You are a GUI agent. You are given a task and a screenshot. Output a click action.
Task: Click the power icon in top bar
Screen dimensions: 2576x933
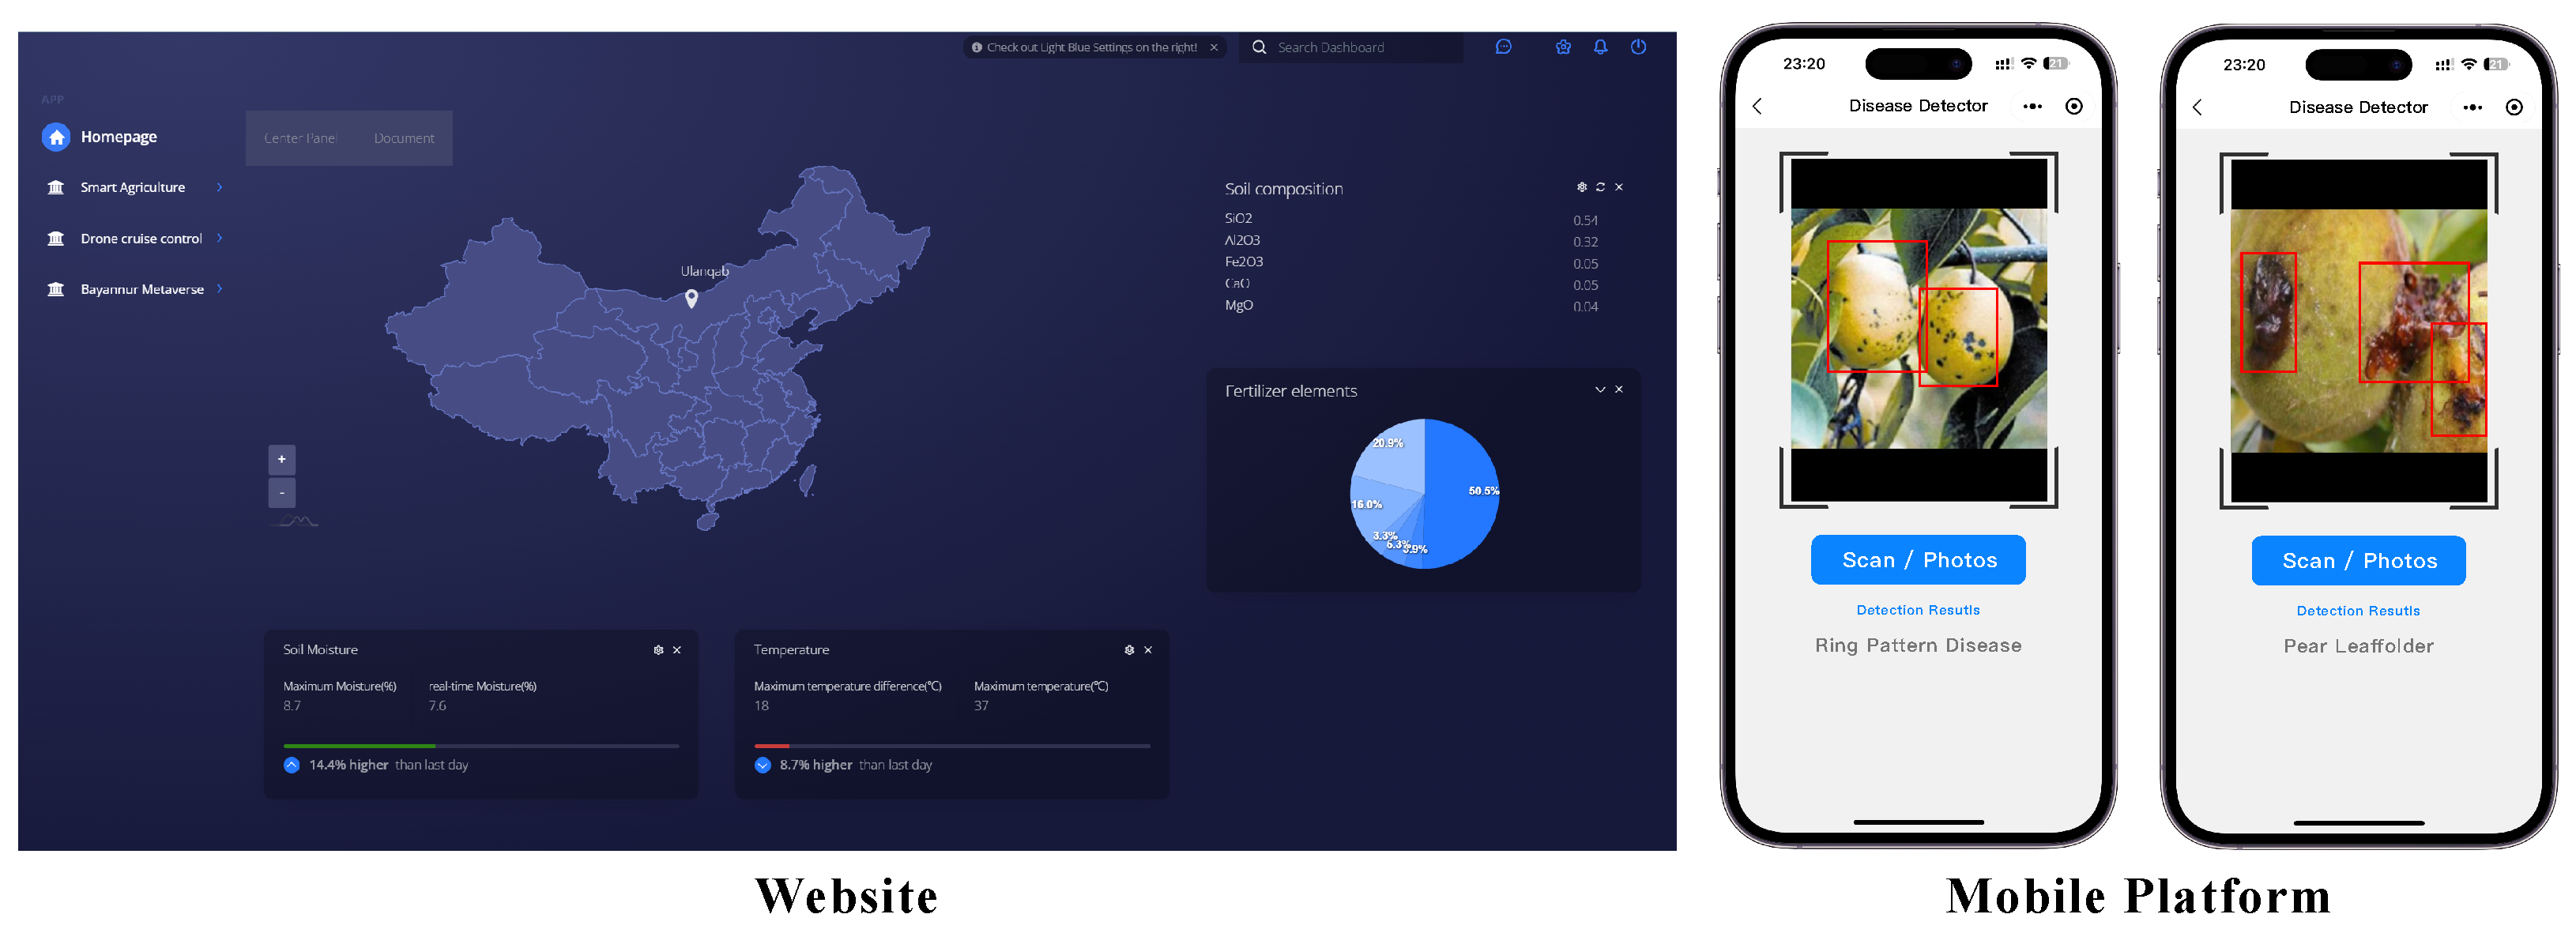click(x=1638, y=47)
